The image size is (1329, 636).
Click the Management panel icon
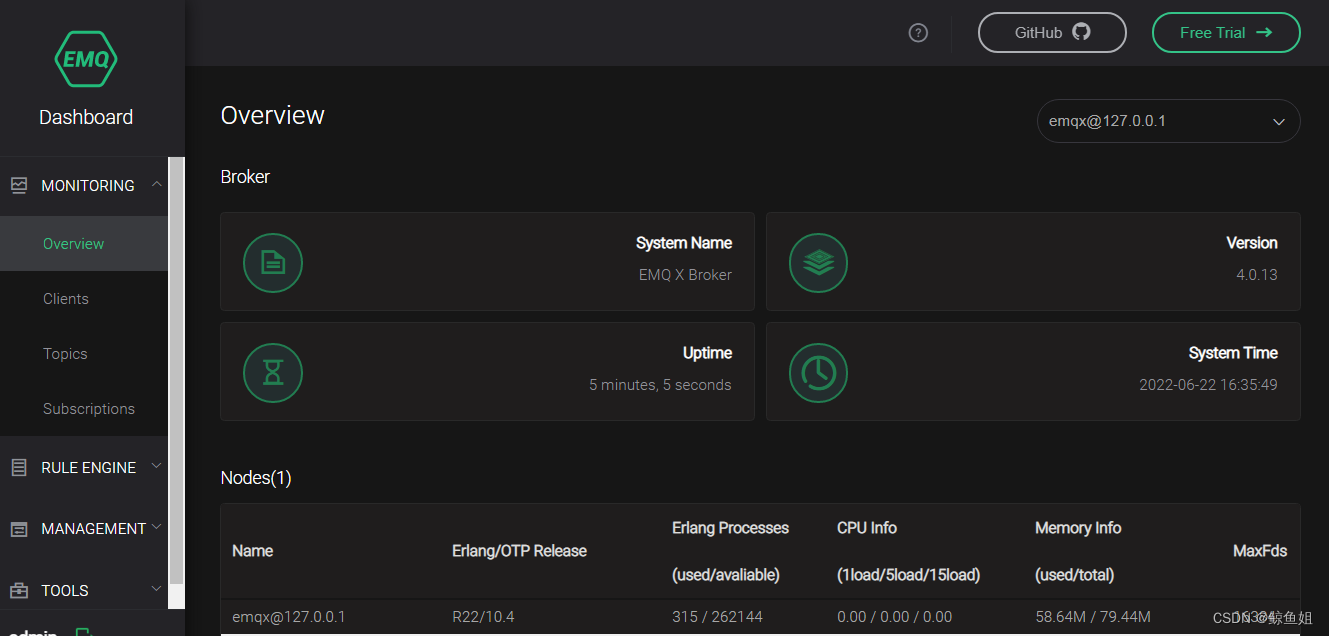[19, 529]
